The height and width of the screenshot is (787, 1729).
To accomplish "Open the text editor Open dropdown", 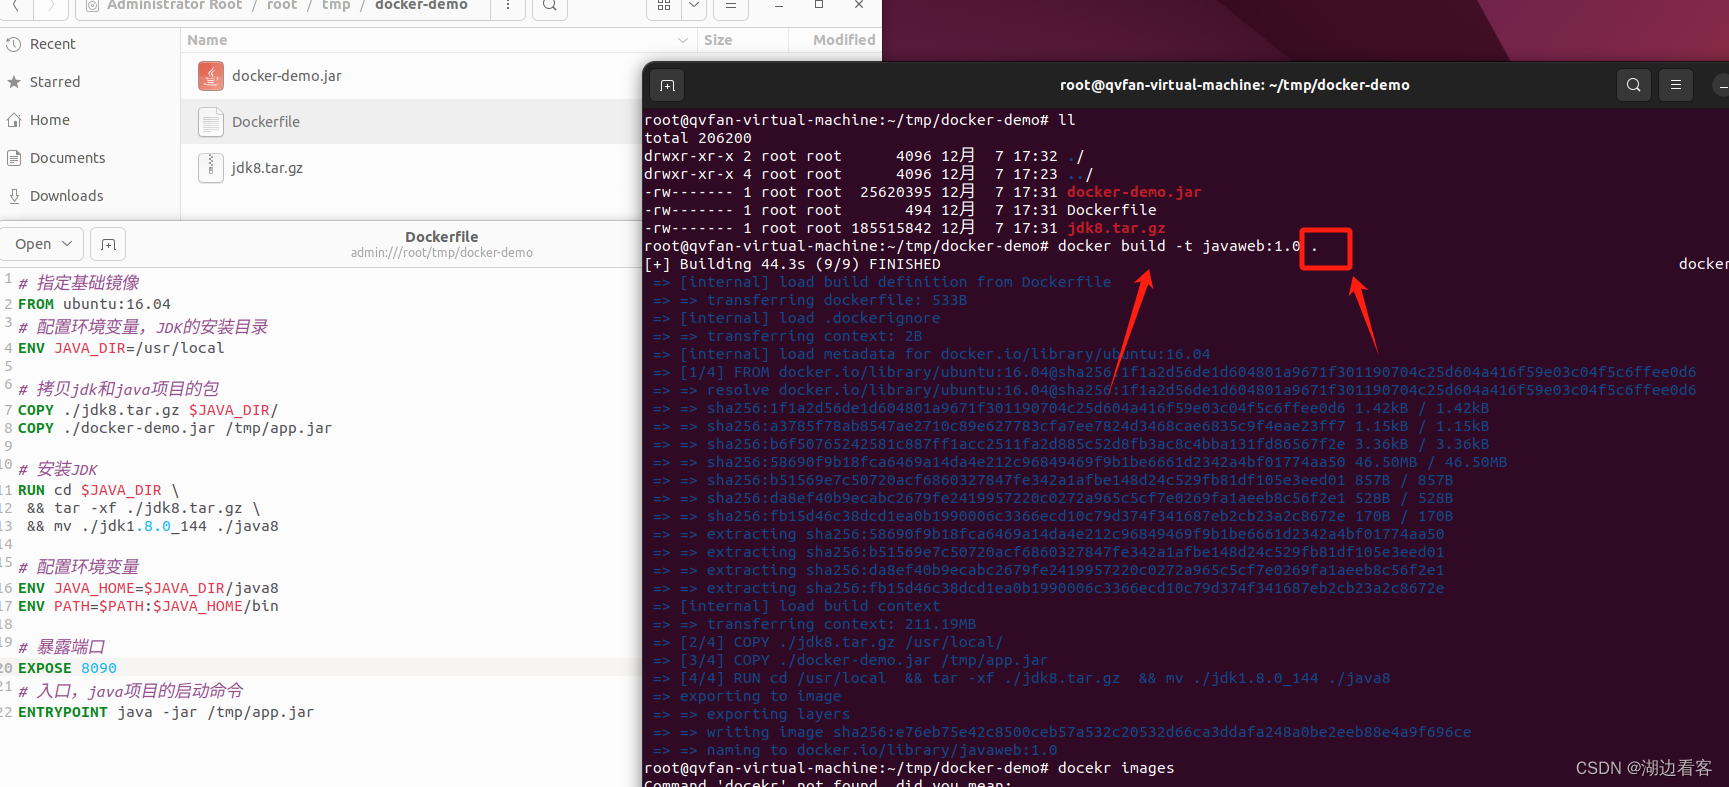I will click(43, 244).
